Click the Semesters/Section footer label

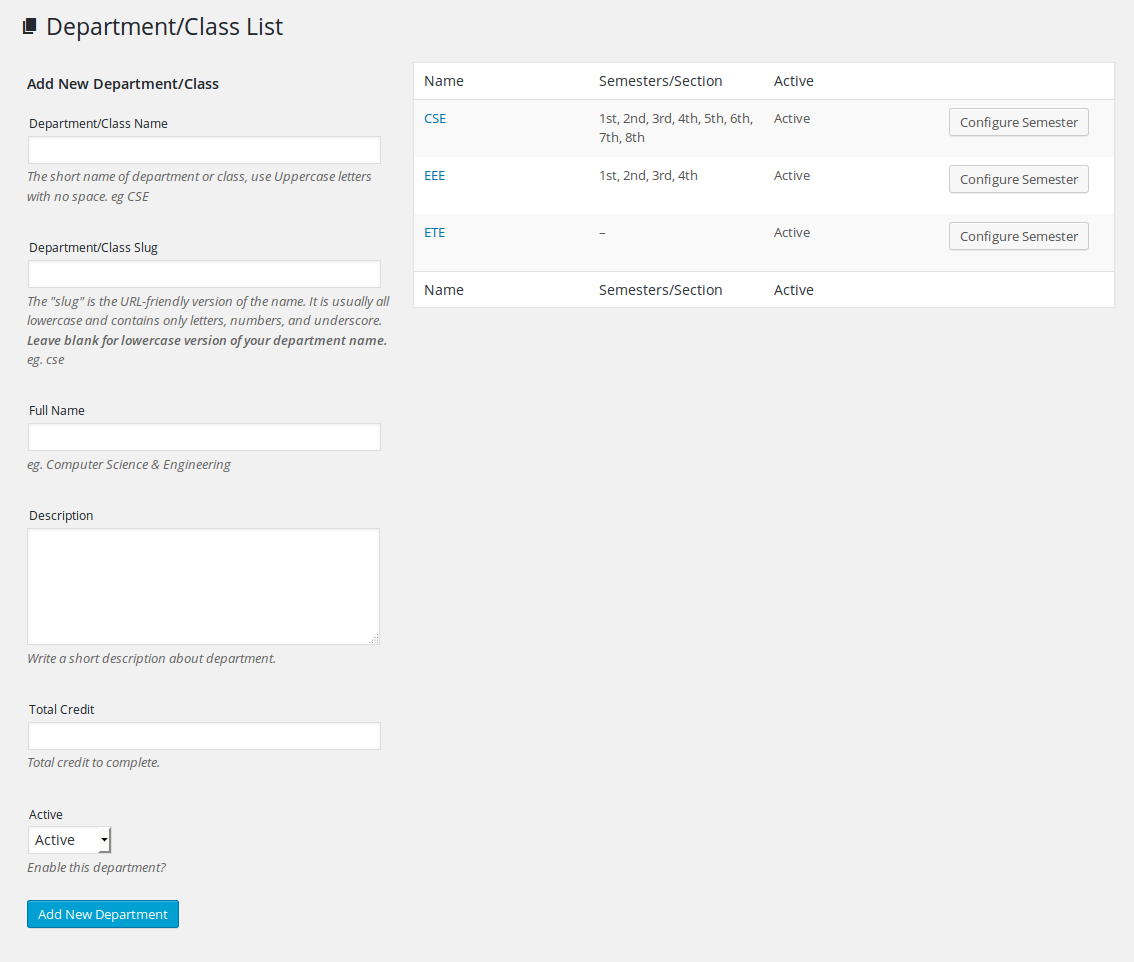click(x=660, y=290)
